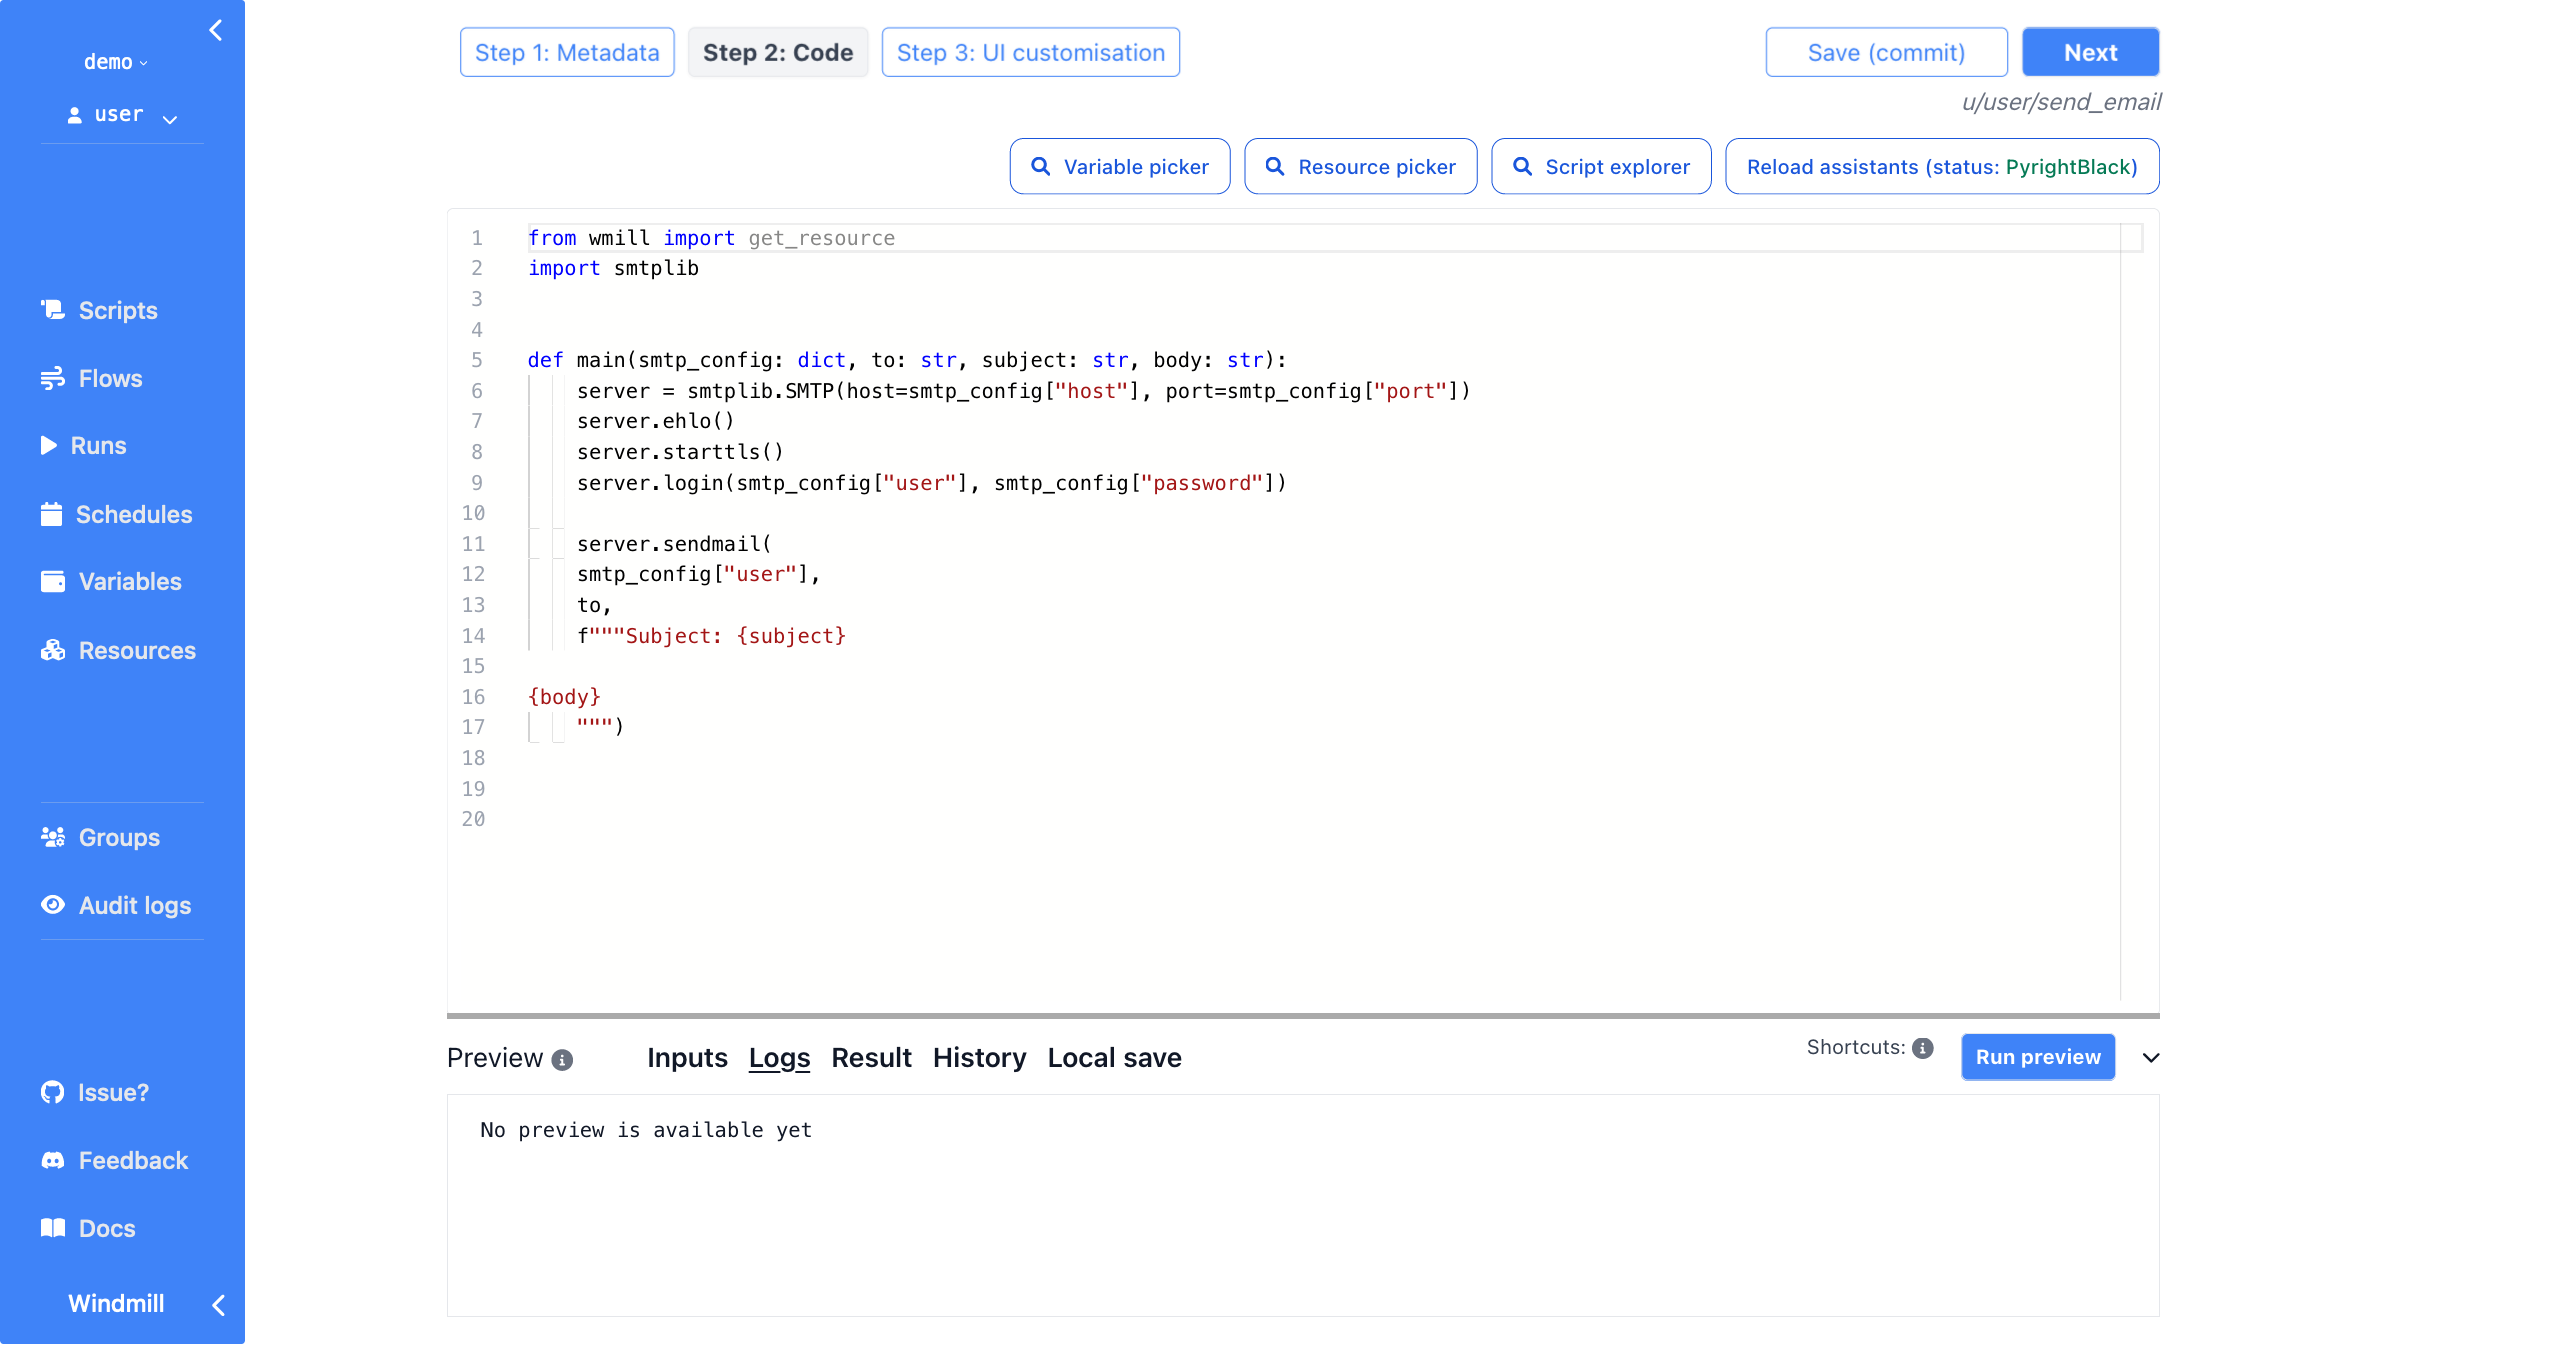
Task: Click the Reload assistants status button
Action: click(1941, 166)
